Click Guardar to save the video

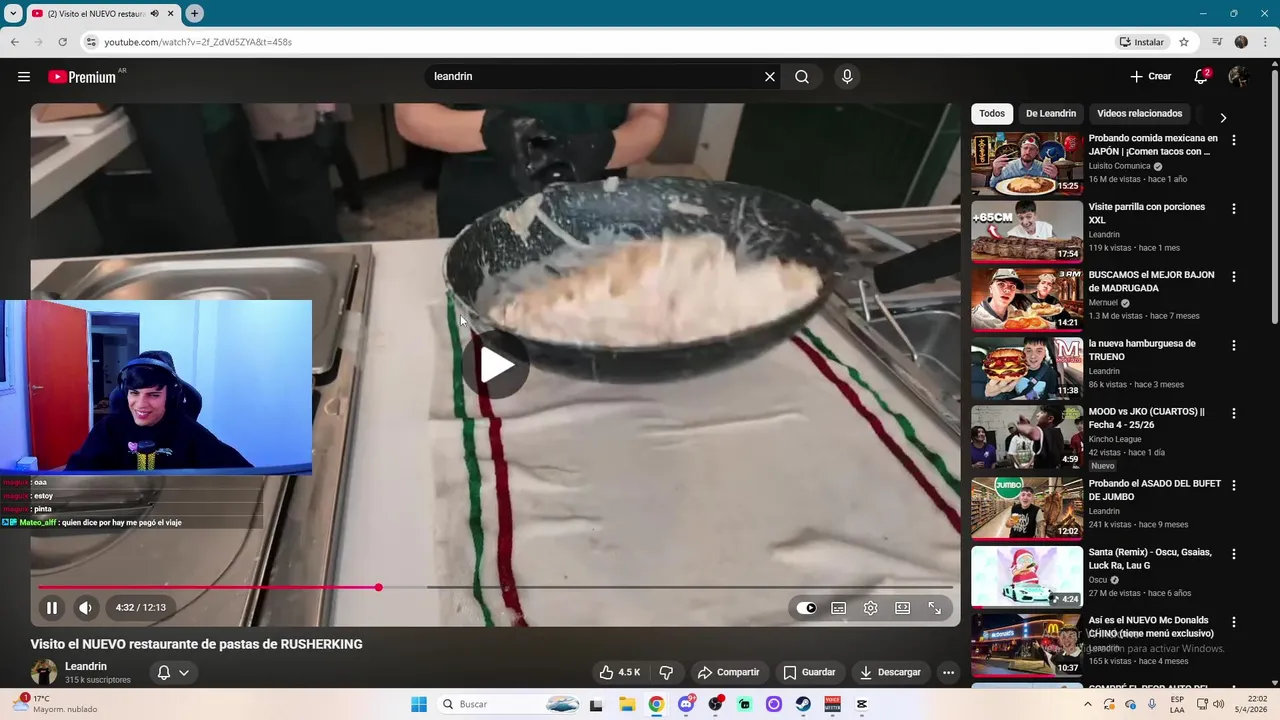point(809,672)
